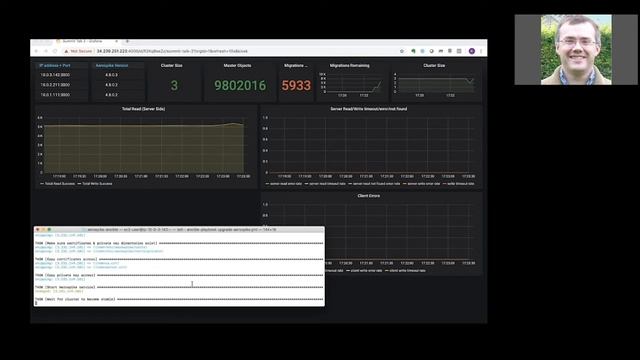Image resolution: width=640 pixels, height=360 pixels.
Task: Bookmark the page with the star icon
Action: 402,51
